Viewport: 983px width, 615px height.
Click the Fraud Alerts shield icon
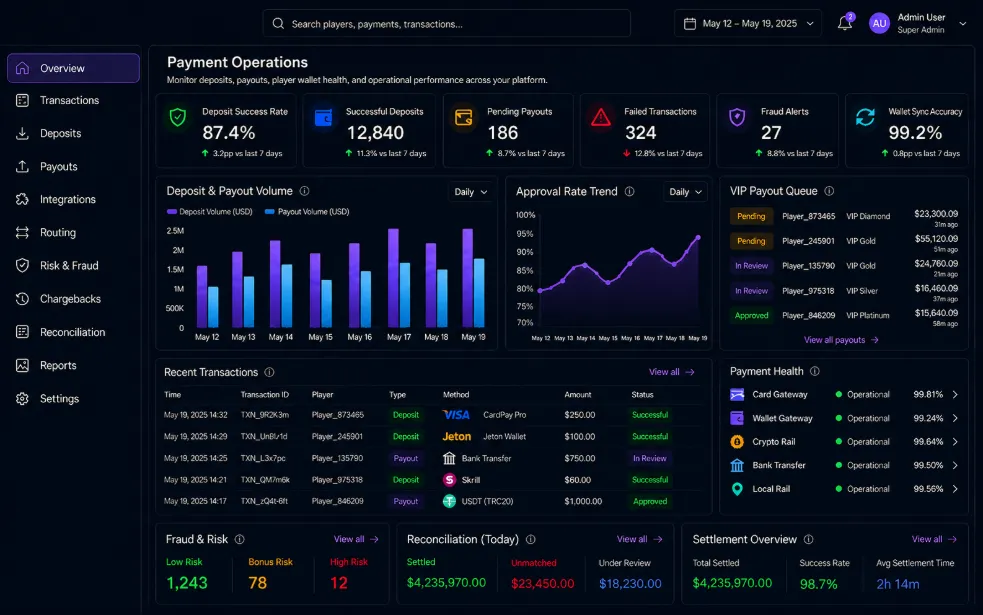737,117
